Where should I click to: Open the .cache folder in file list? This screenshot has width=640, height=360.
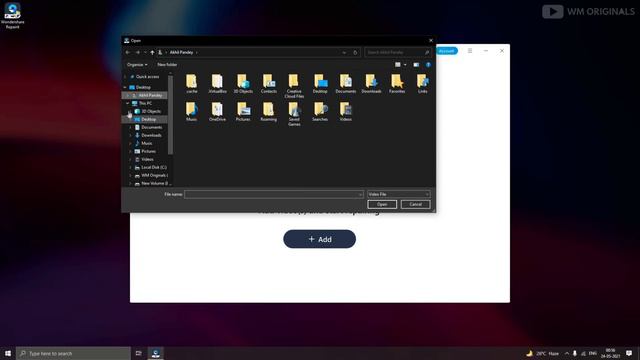pyautogui.click(x=191, y=84)
